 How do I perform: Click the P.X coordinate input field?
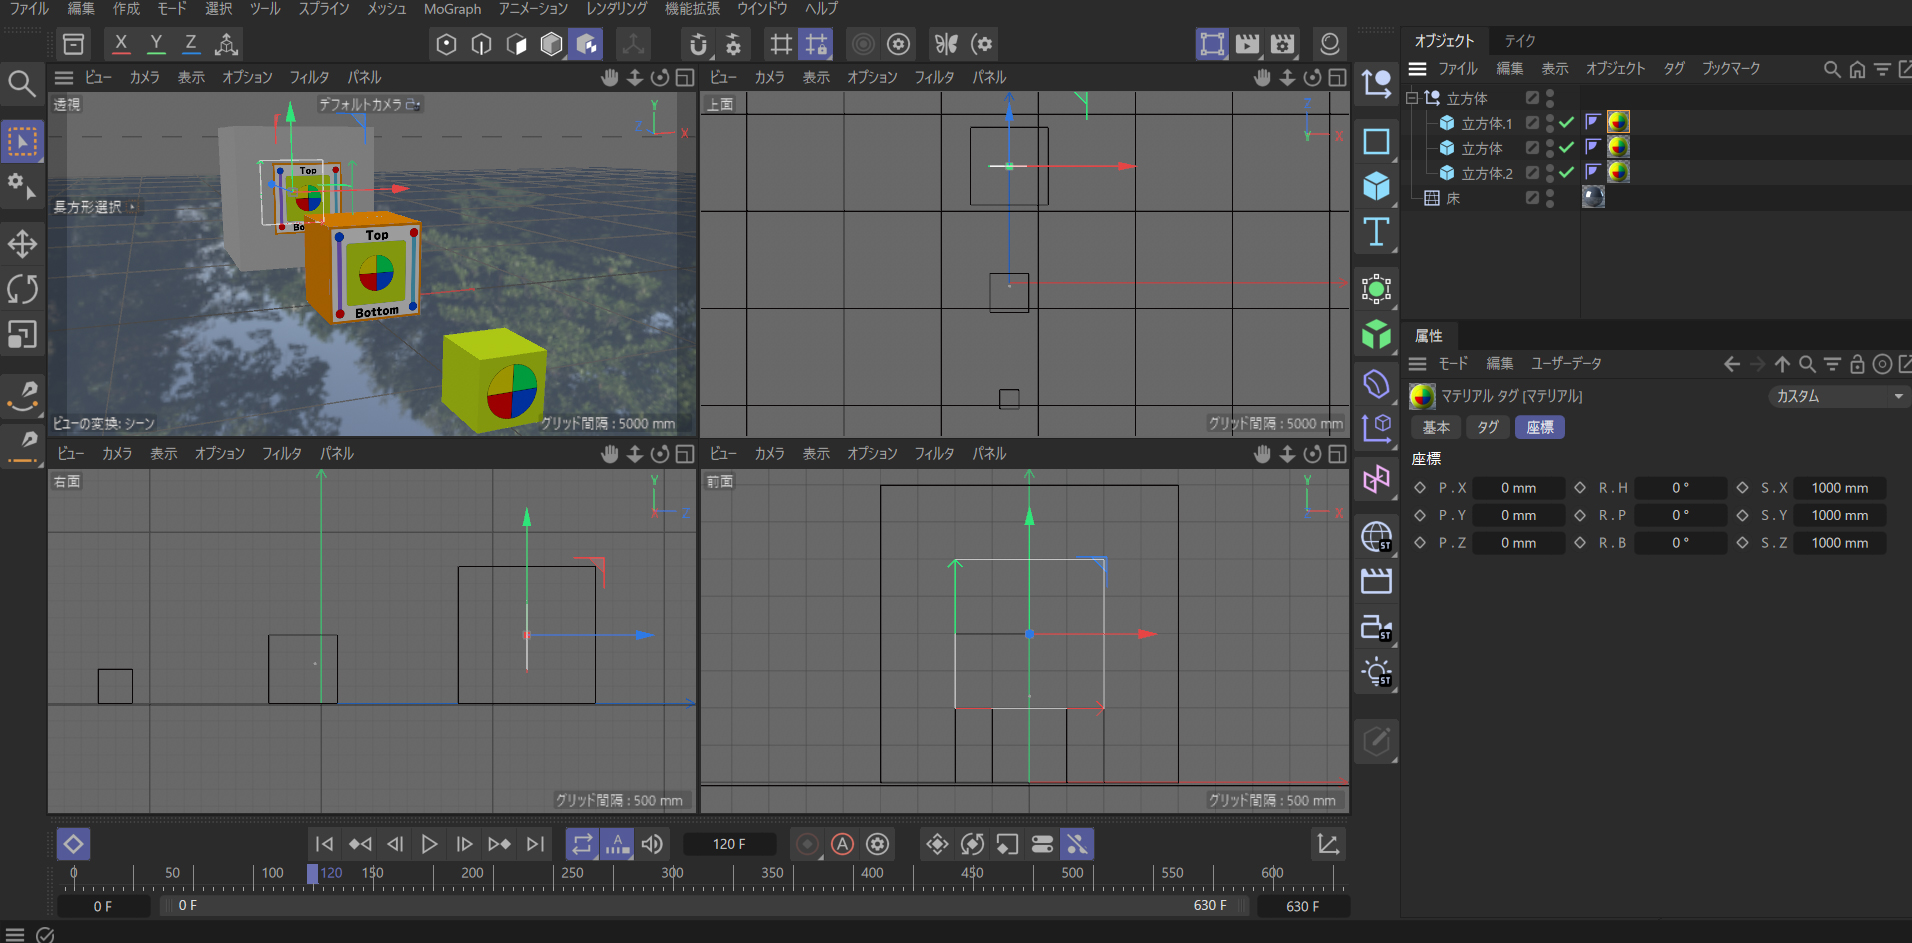[x=1517, y=488]
